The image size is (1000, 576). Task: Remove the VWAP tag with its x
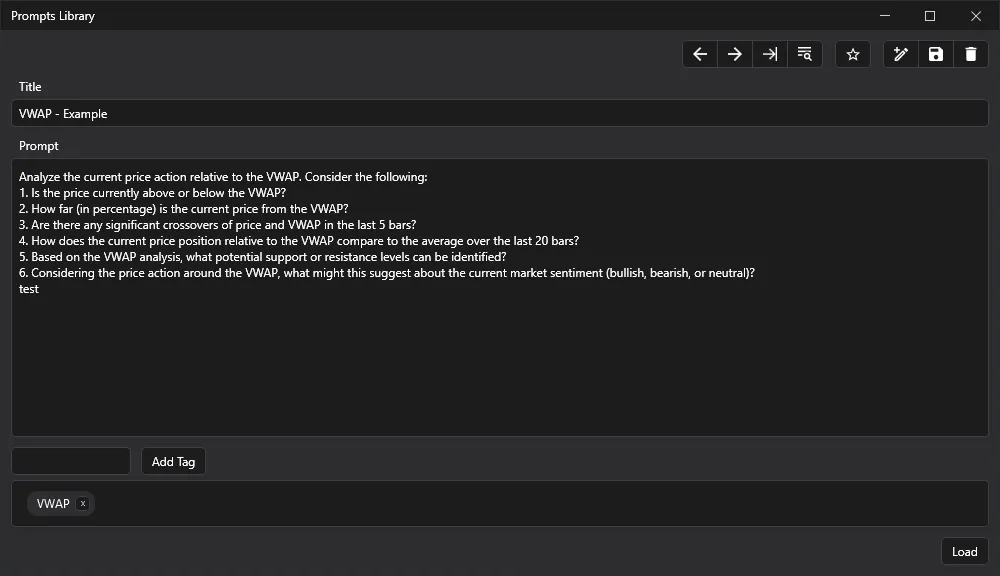point(83,503)
